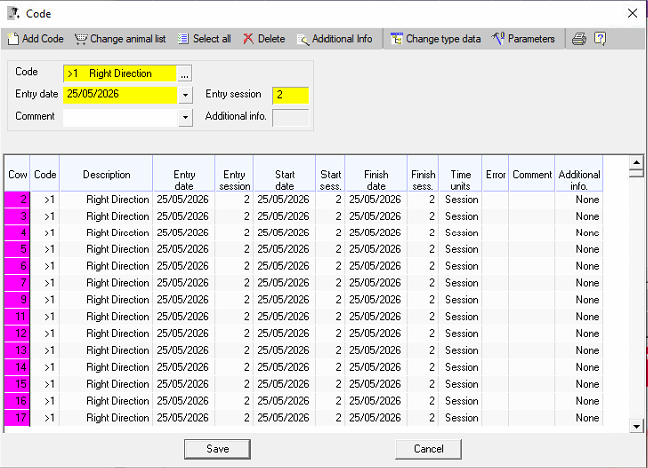Image resolution: width=648 pixels, height=468 pixels.
Task: Click the Delete toolbar button
Action: (264, 39)
